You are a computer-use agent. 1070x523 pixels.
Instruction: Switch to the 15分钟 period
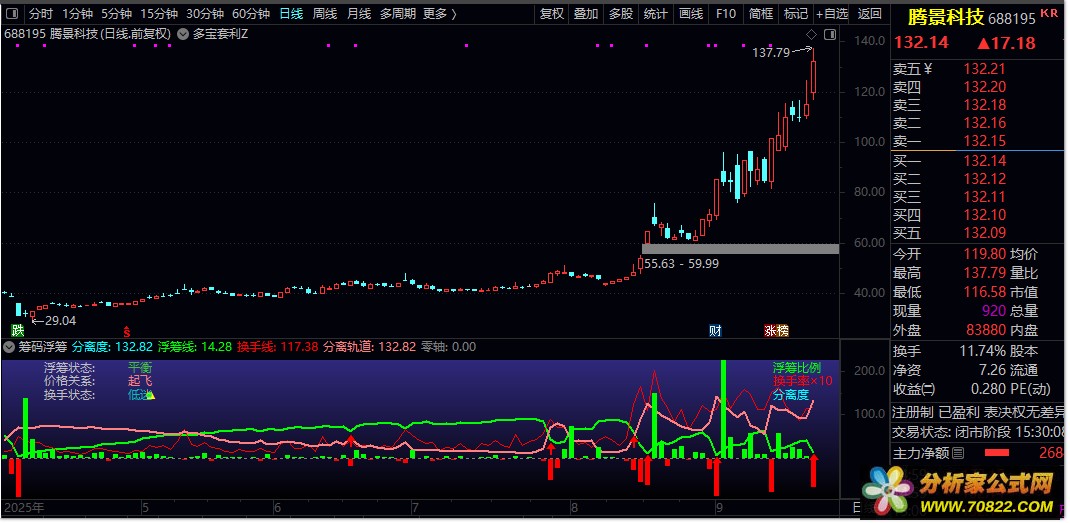(159, 14)
